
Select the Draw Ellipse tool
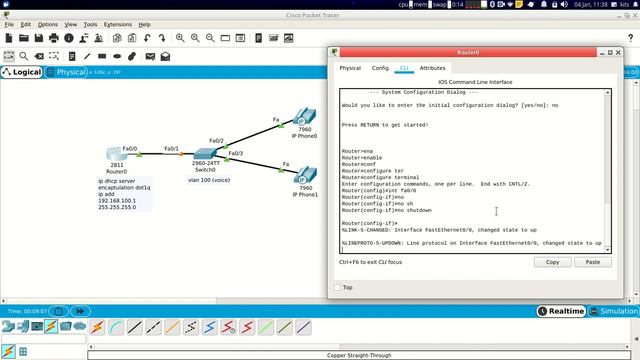point(117,56)
